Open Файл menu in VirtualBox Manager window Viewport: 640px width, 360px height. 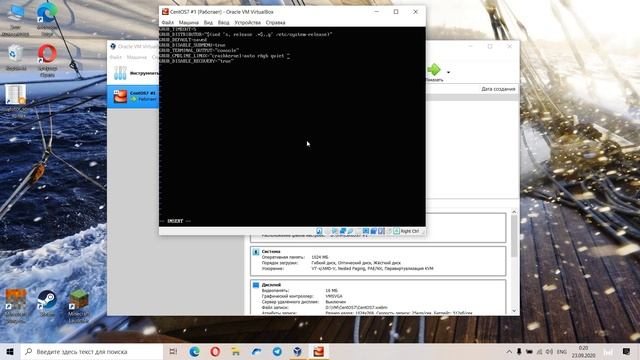[116, 57]
